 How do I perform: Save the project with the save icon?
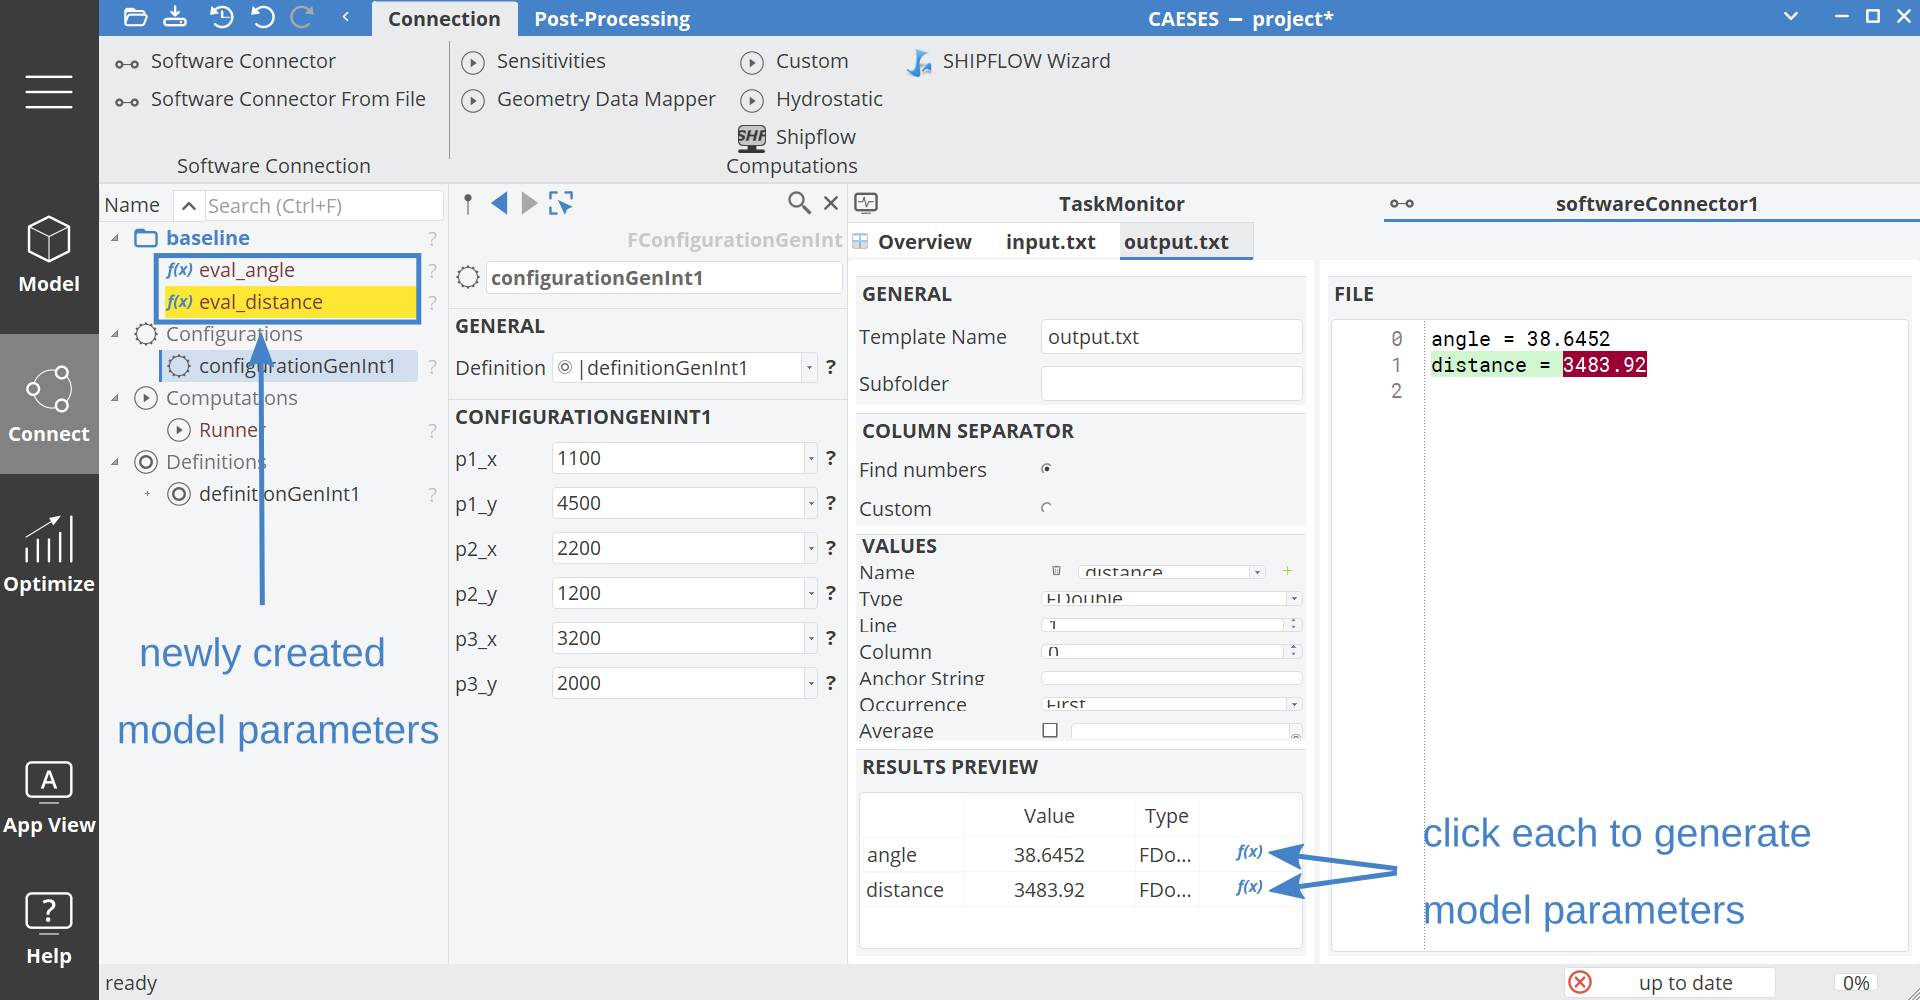175,17
